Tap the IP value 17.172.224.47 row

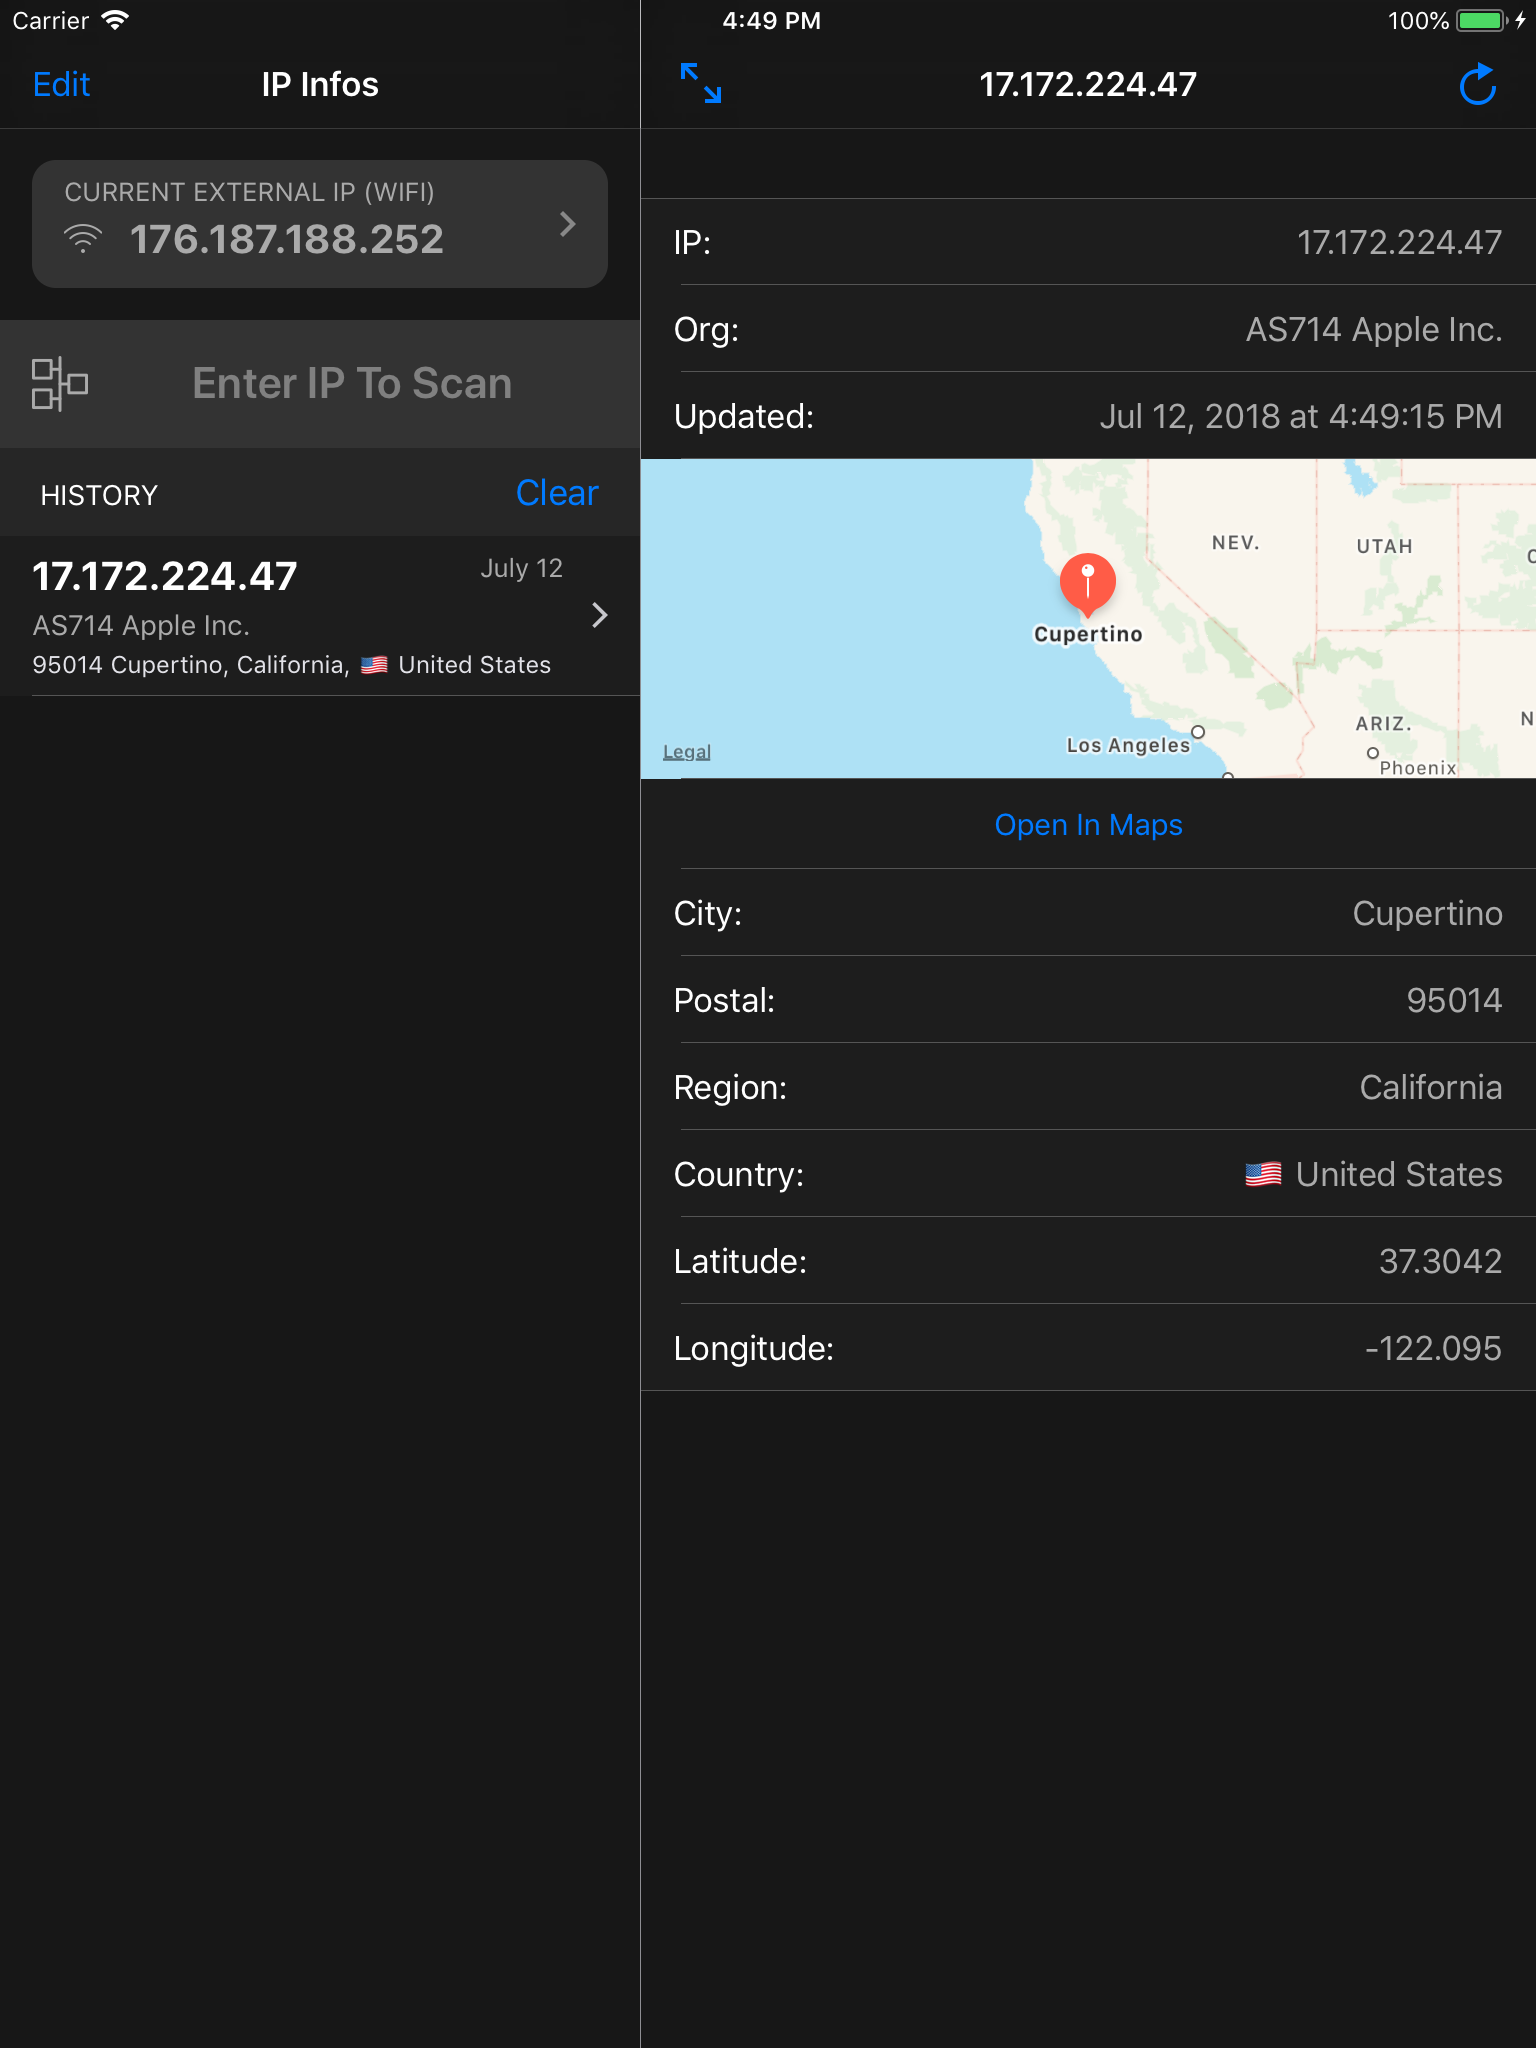coord(1088,242)
